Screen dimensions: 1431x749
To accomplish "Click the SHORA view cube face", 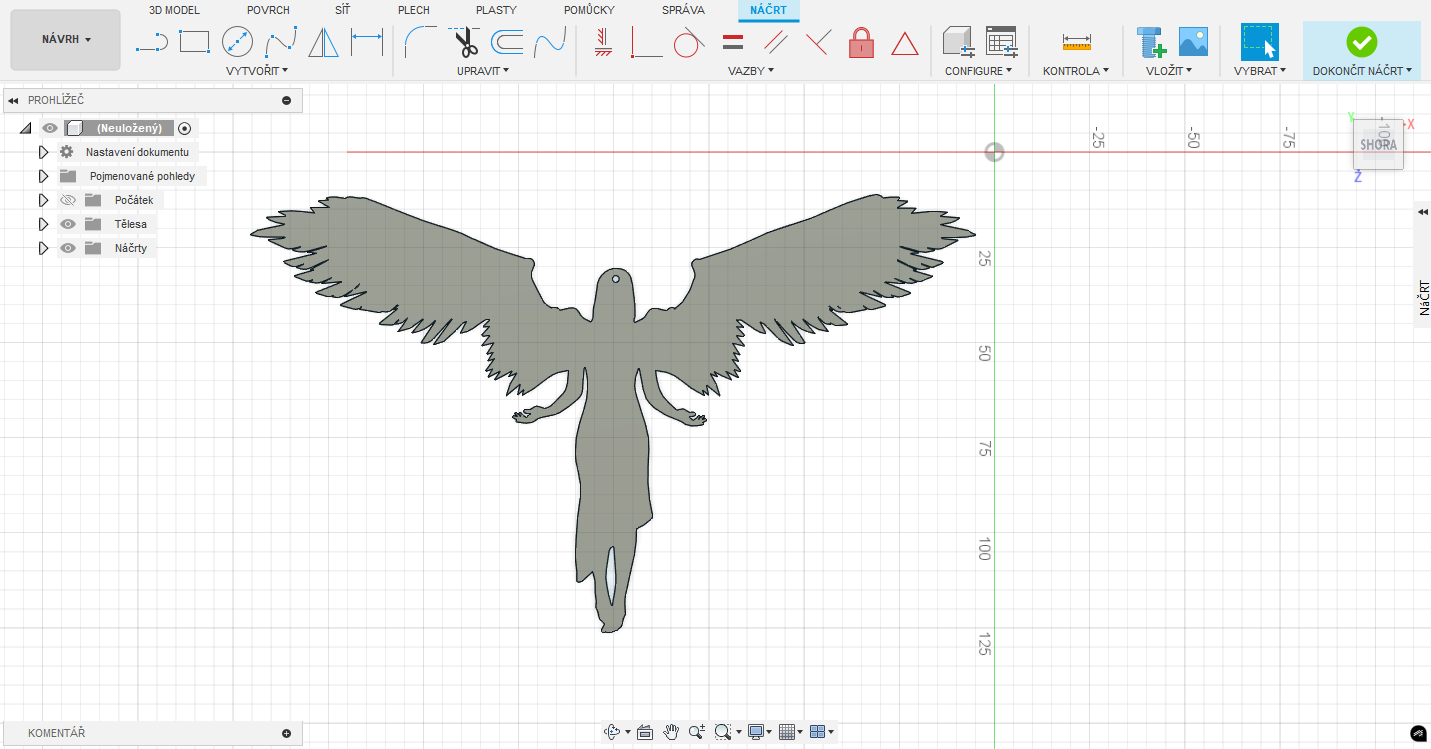I will point(1378,145).
